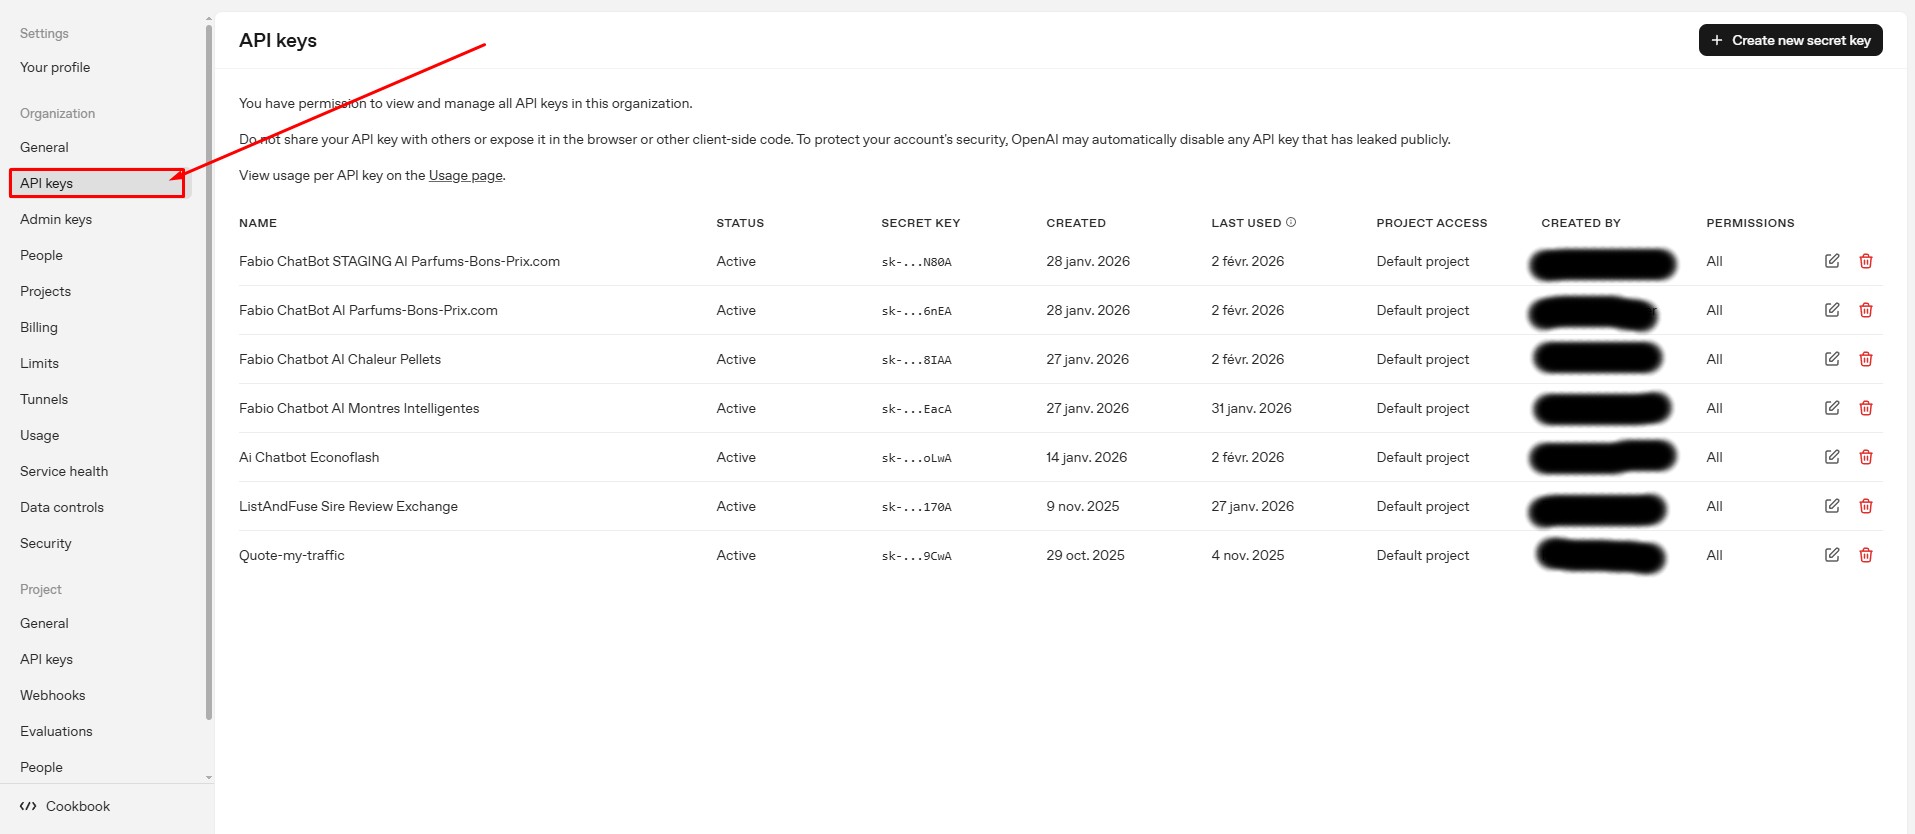Open Data controls

point(62,507)
